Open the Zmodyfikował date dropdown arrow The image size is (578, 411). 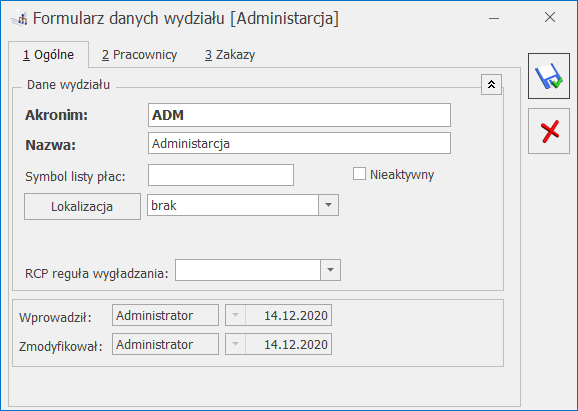click(x=236, y=344)
